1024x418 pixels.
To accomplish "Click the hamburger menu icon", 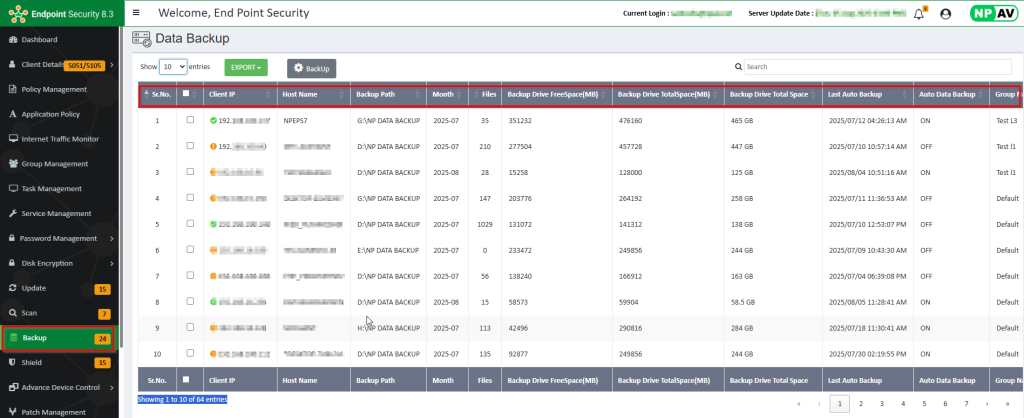I will click(136, 13).
